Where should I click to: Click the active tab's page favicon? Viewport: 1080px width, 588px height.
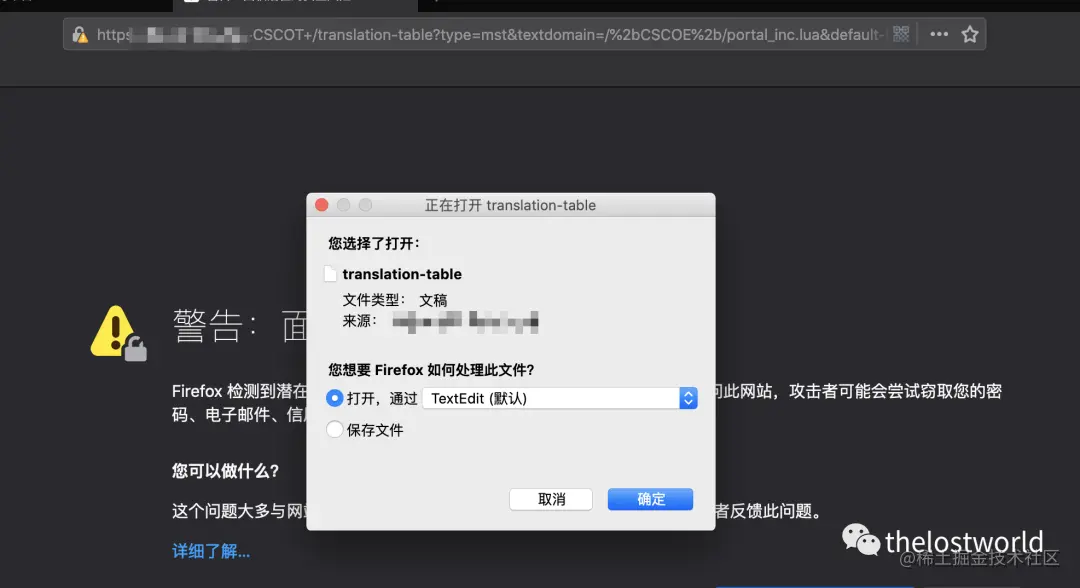coord(190,4)
